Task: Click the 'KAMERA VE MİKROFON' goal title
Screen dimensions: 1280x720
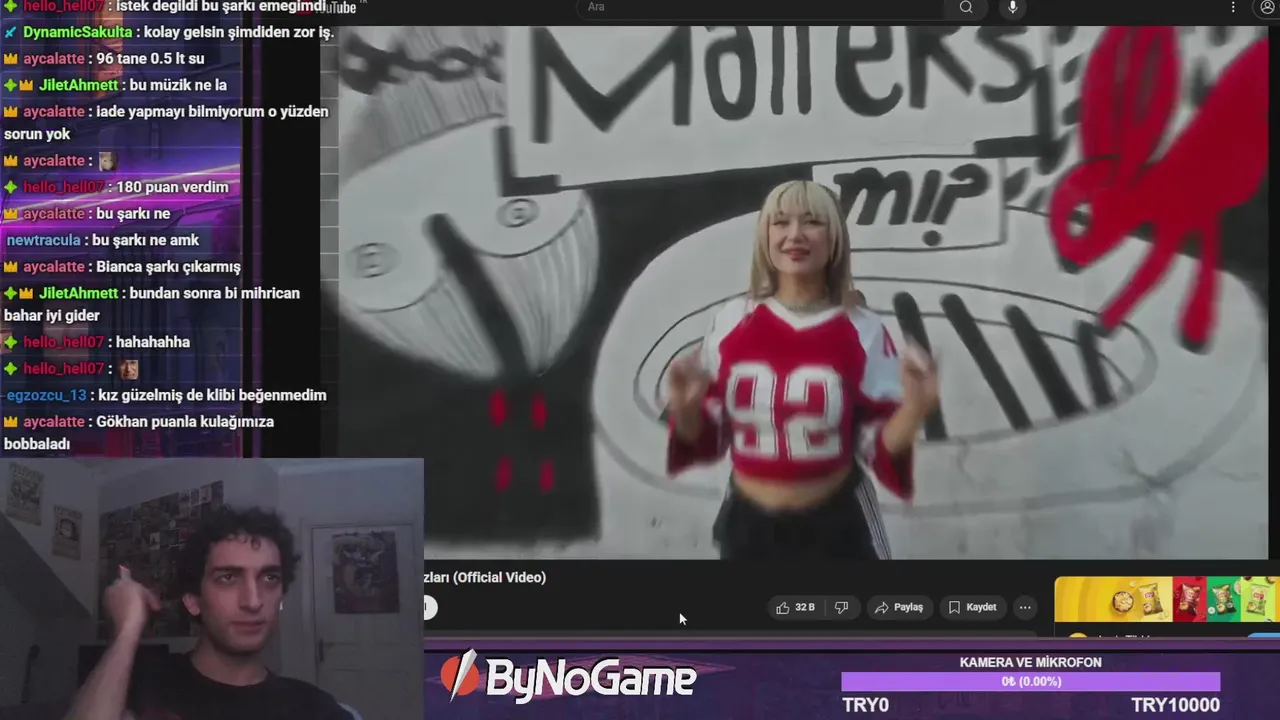Action: click(x=1030, y=662)
